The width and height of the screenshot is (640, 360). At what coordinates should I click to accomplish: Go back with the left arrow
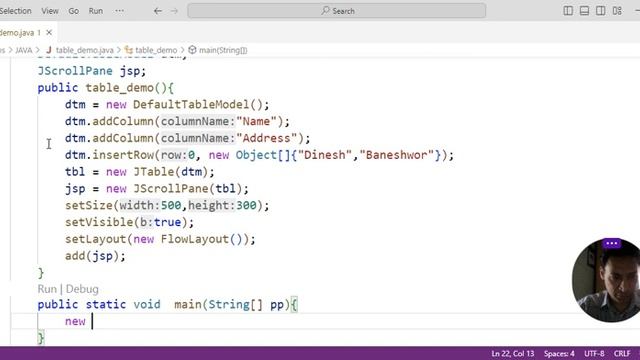pos(158,11)
